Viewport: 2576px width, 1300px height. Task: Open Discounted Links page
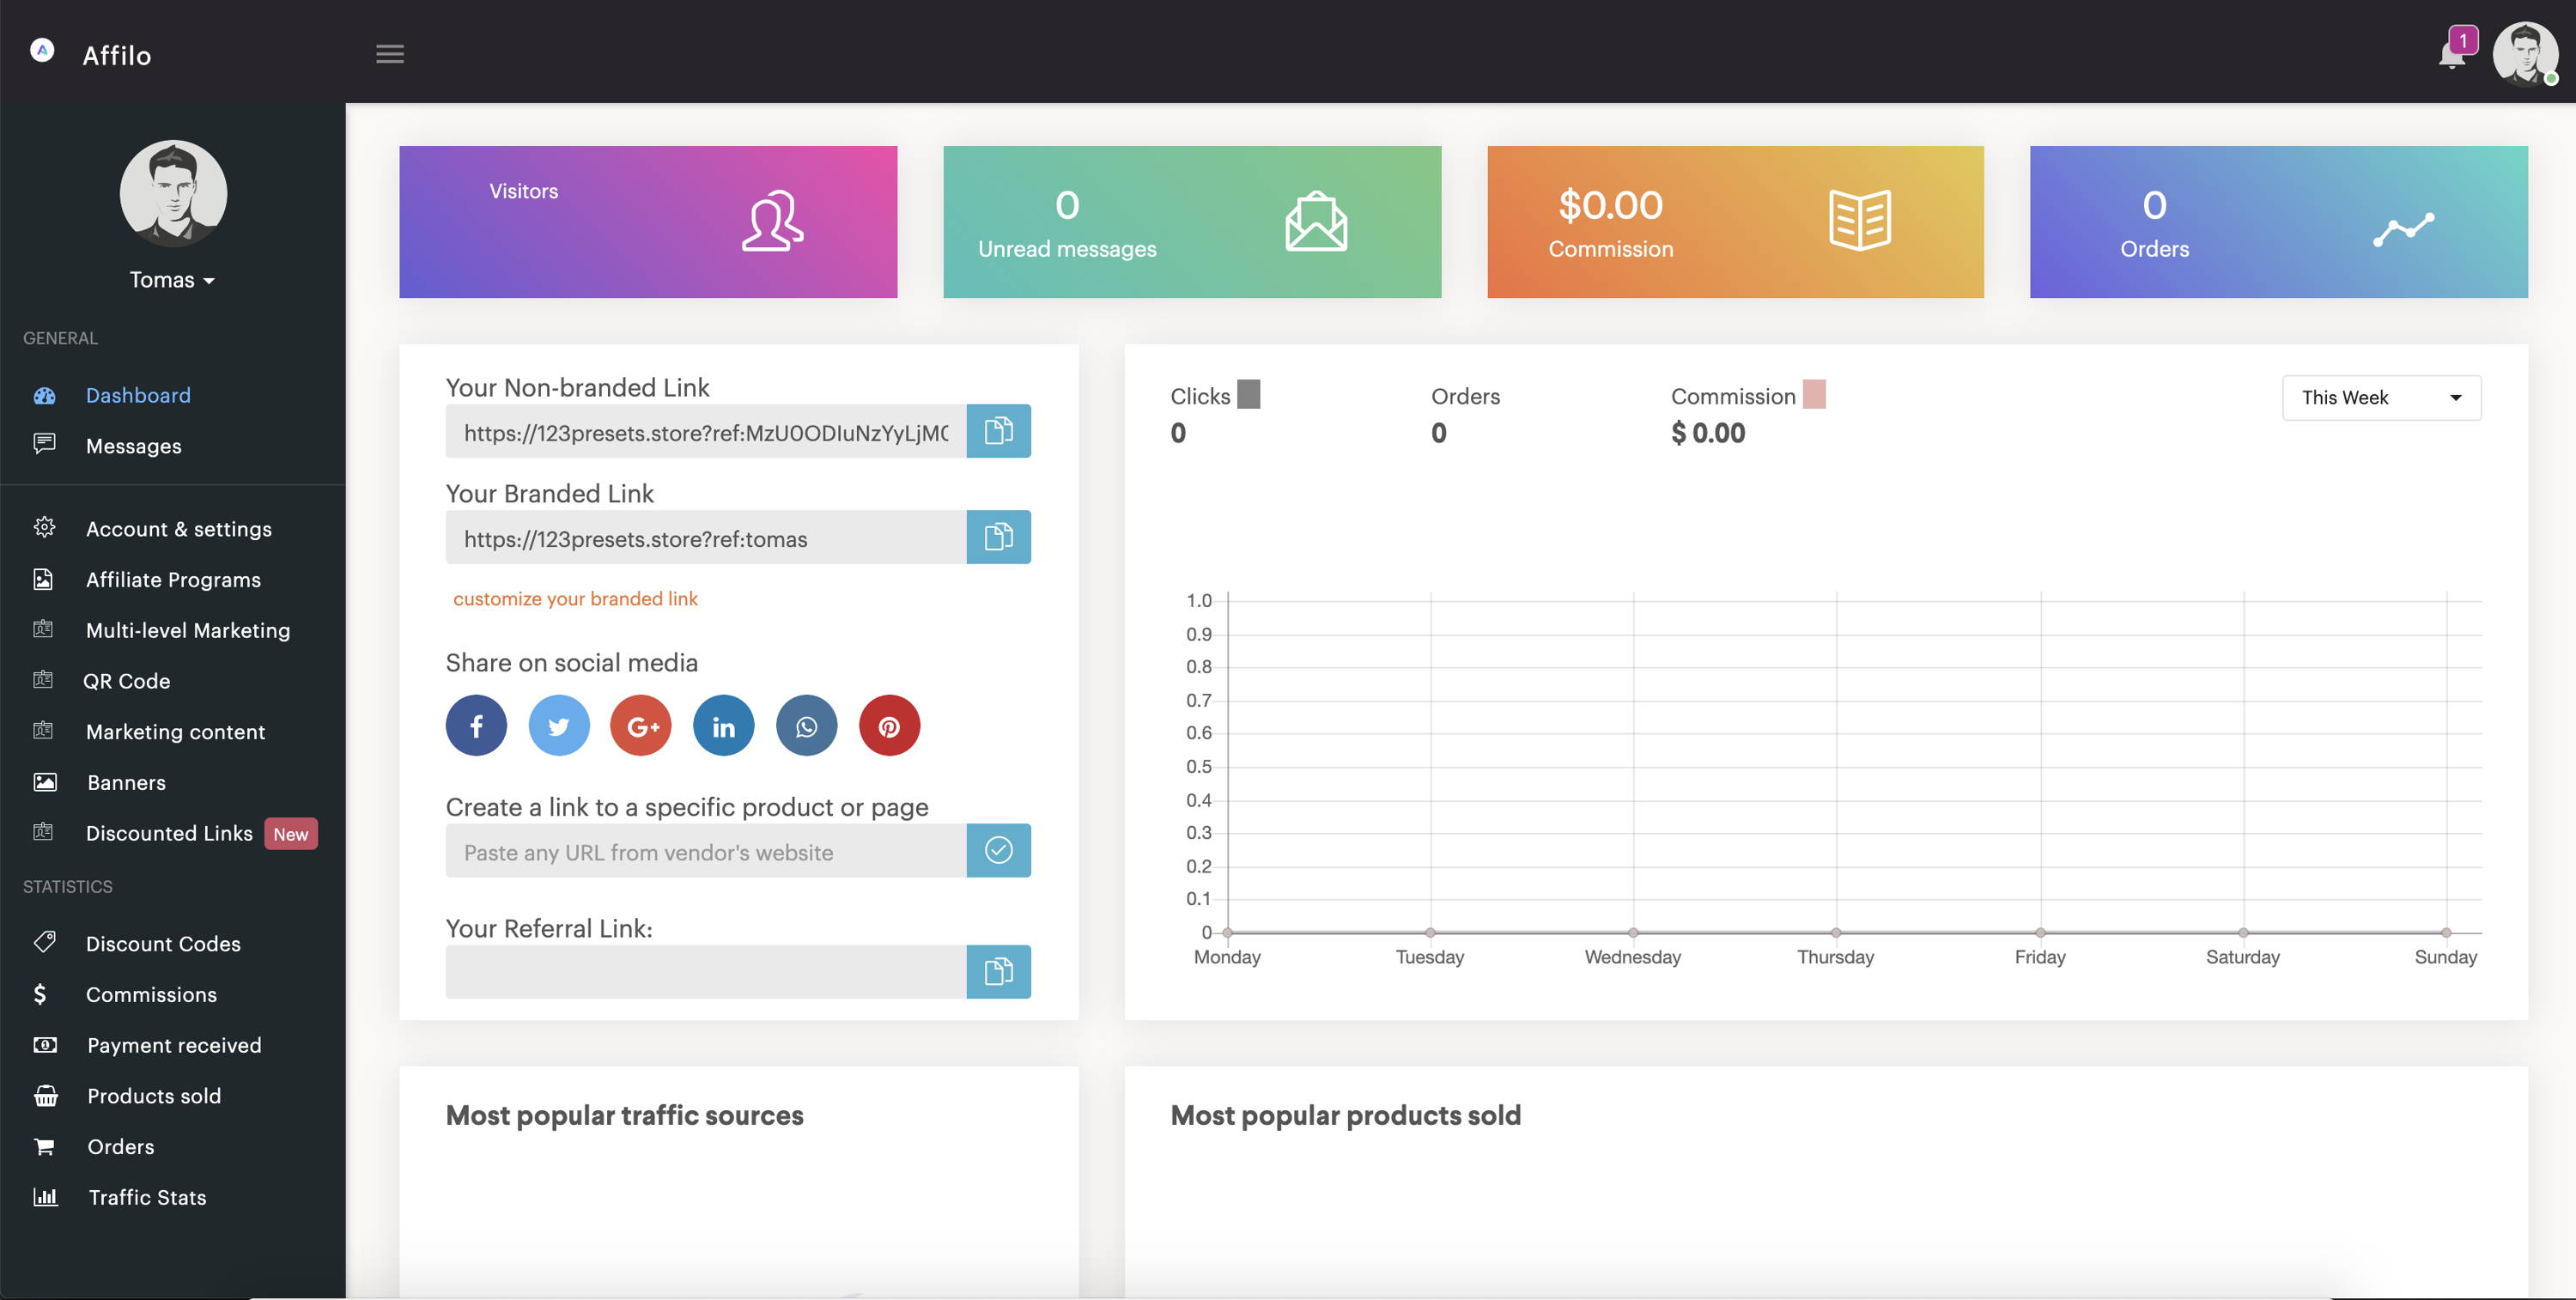[x=169, y=834]
